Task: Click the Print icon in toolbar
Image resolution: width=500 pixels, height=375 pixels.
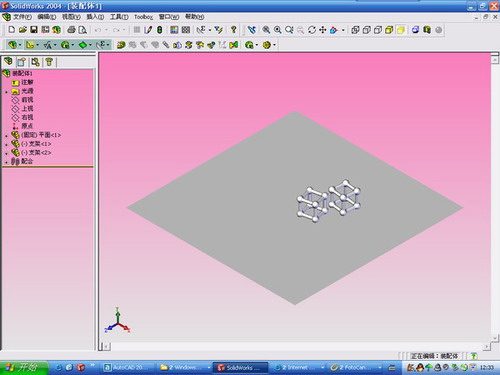Action: (71, 30)
